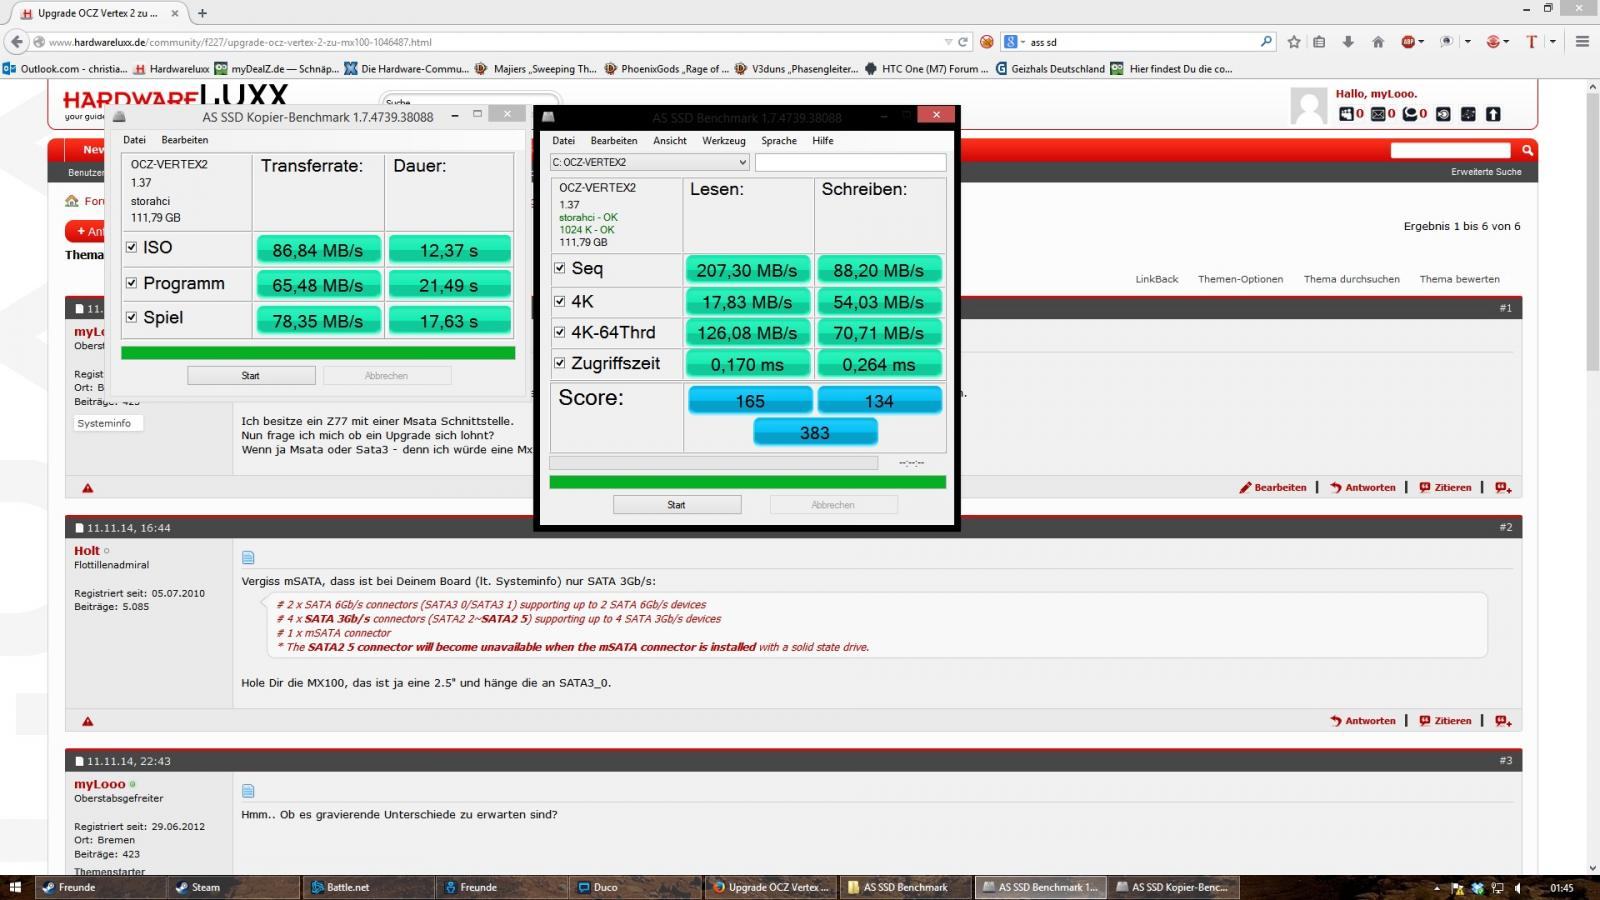This screenshot has width=1600, height=900.
Task: Open Datei menu in AS SSD Benchmark
Action: [x=563, y=141]
